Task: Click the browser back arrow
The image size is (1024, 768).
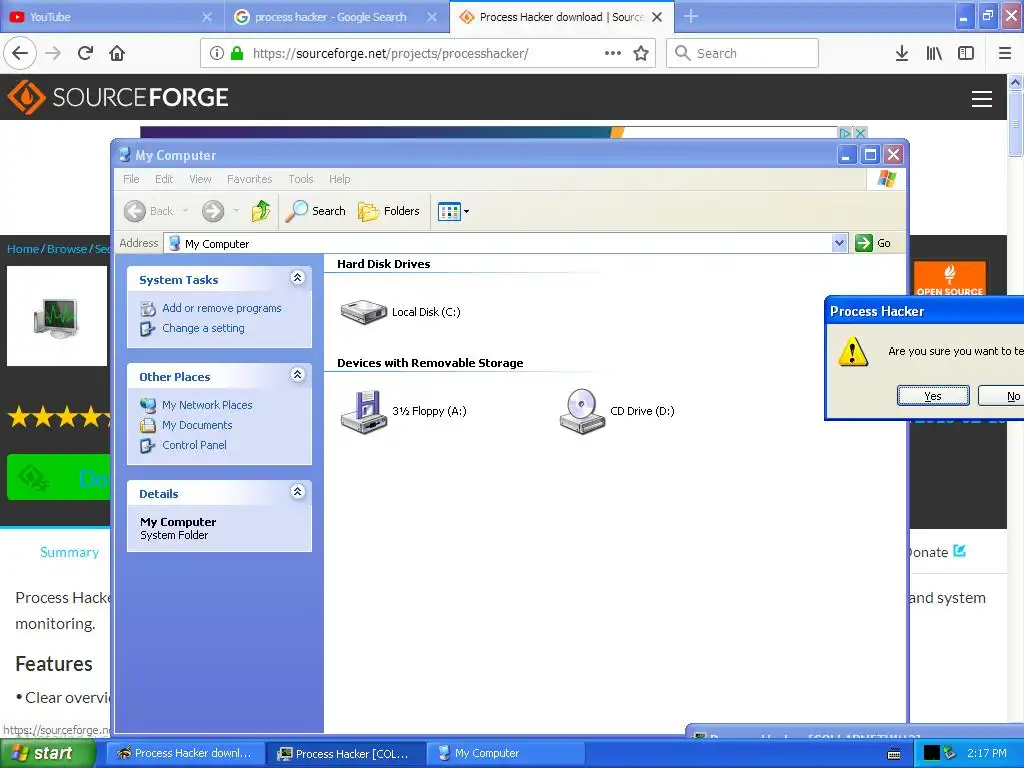Action: [20, 53]
